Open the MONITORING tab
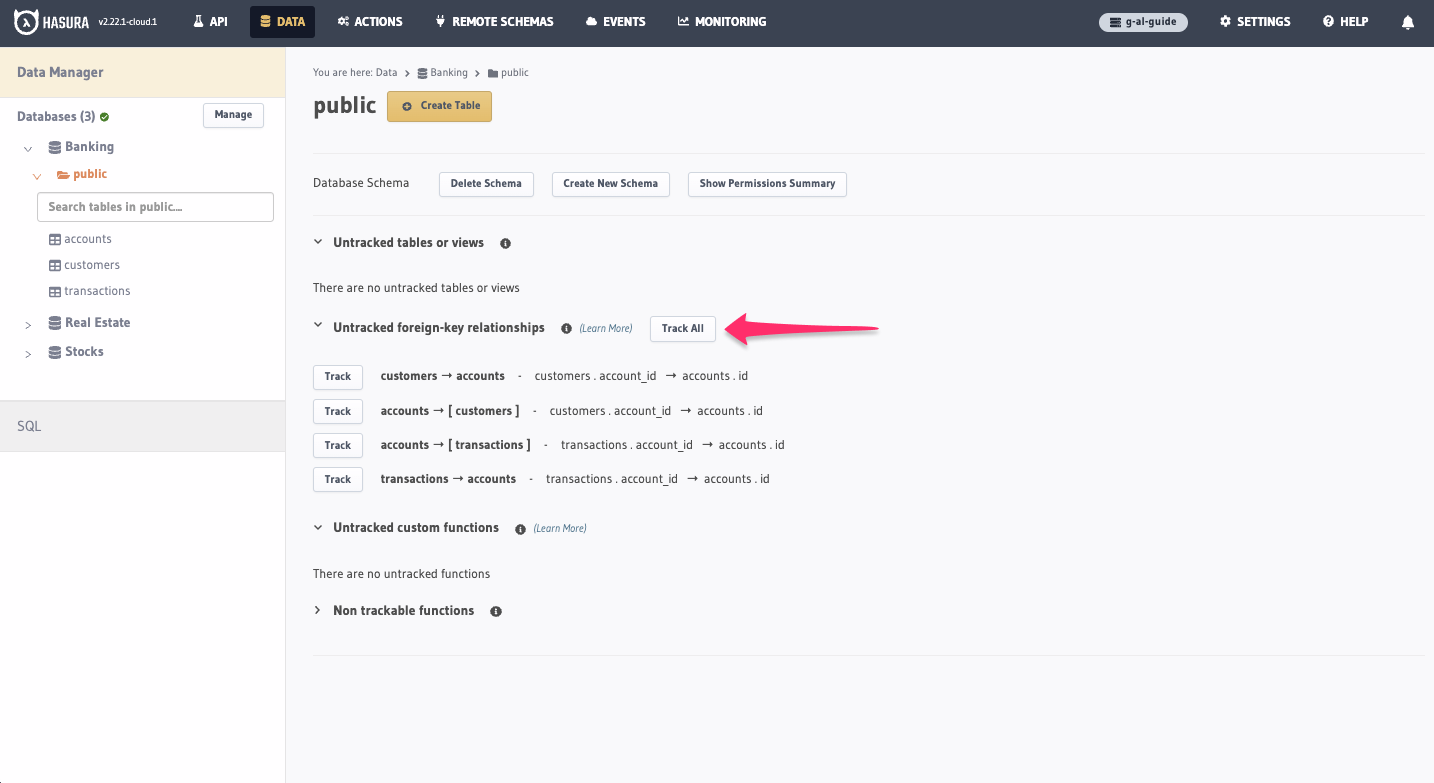 pos(721,21)
